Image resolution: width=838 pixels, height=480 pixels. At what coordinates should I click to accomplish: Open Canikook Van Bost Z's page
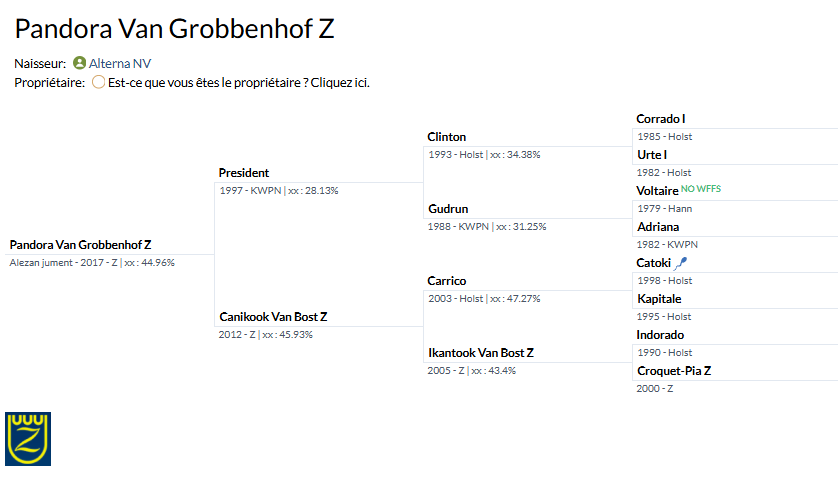tap(273, 317)
